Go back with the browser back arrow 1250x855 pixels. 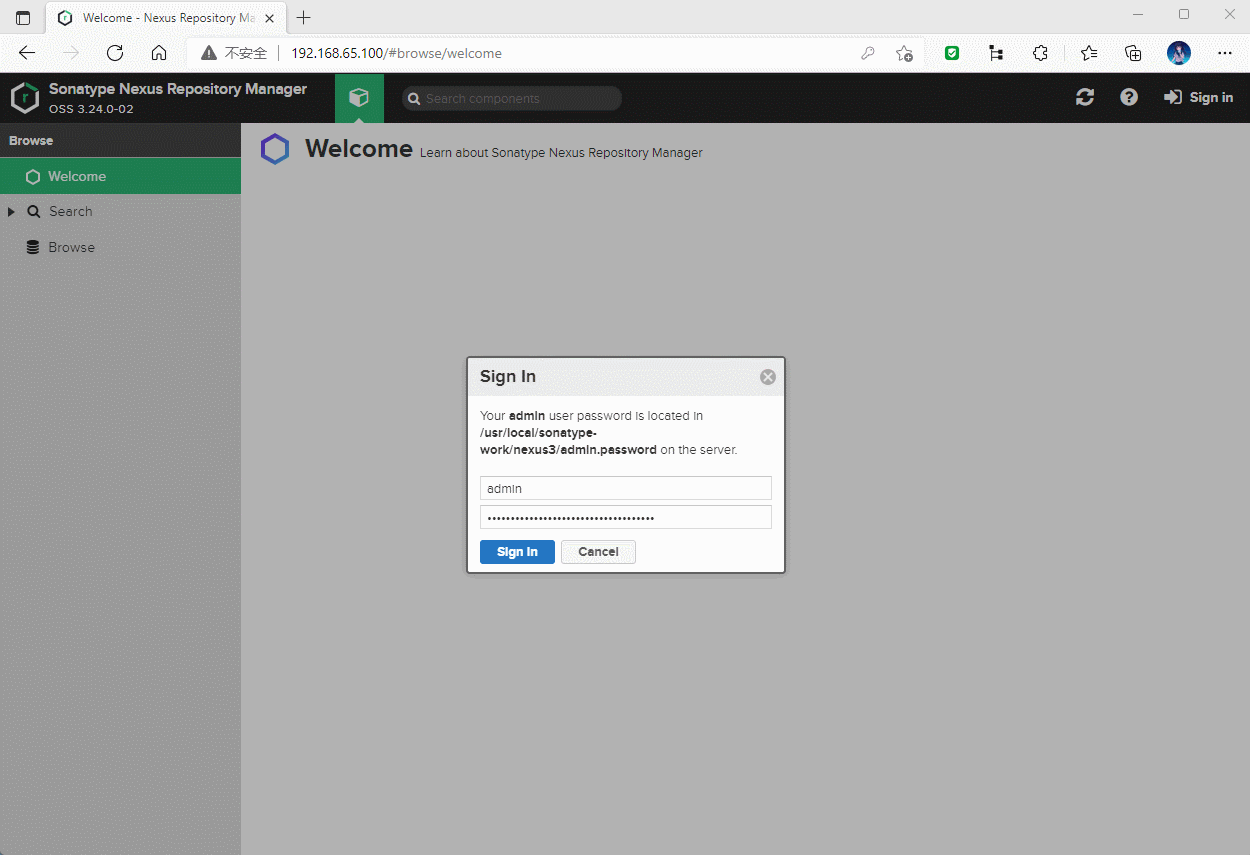tap(27, 53)
